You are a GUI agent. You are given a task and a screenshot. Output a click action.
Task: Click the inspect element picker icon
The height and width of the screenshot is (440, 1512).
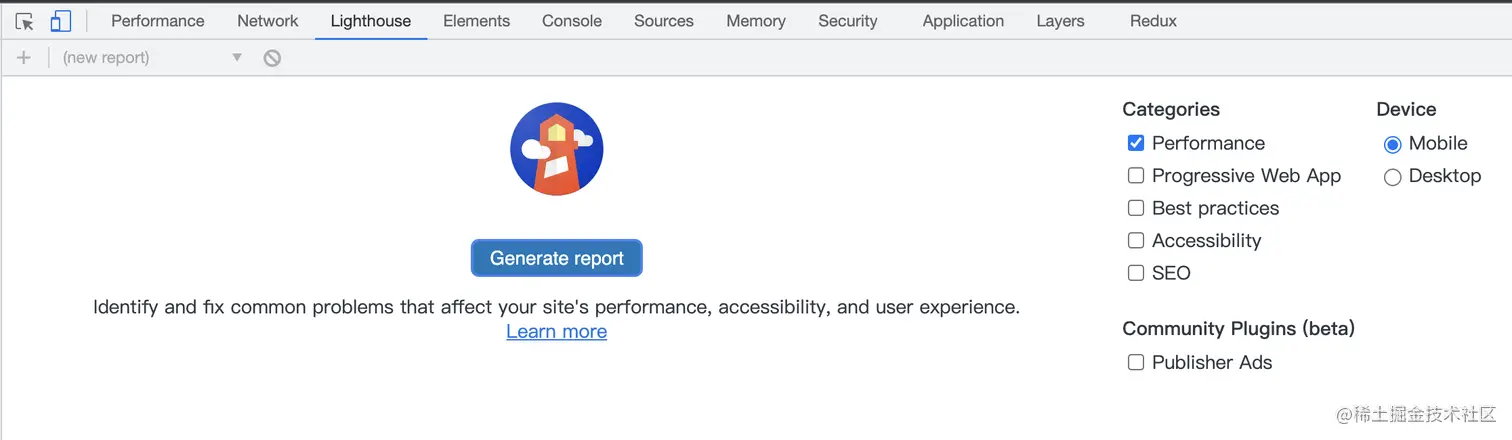[25, 21]
